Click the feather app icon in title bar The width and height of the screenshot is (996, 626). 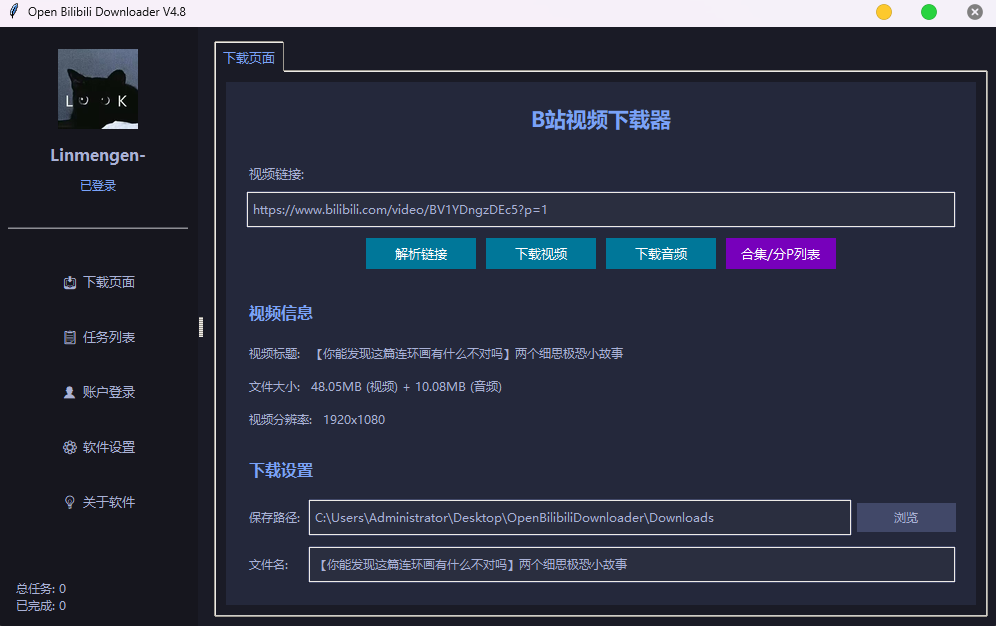click(13, 11)
